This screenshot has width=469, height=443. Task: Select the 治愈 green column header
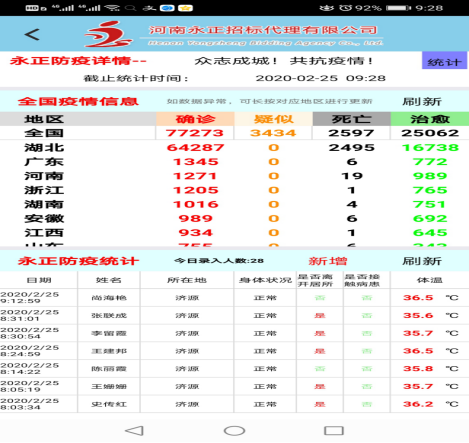[x=430, y=119]
